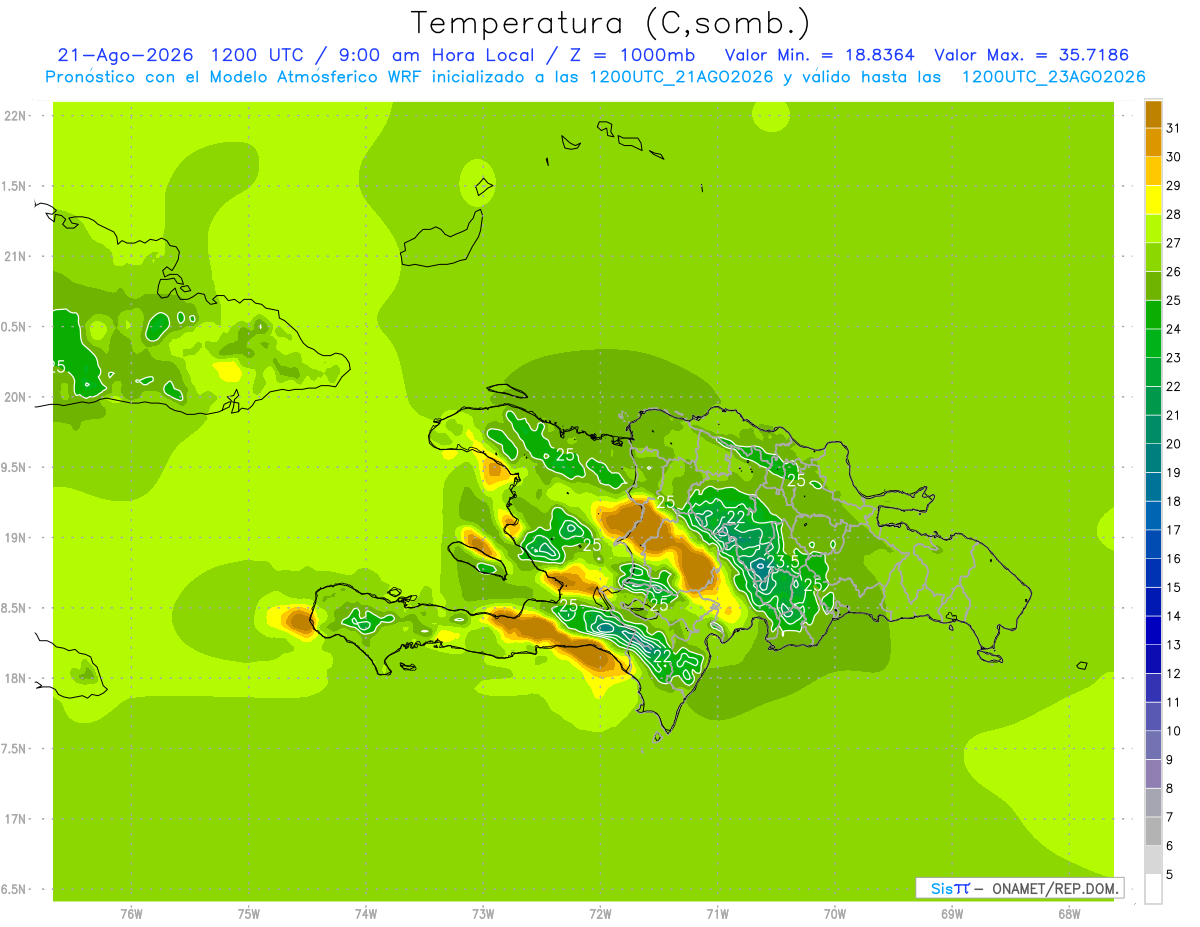1200x927 pixels.
Task: Click the "Valor Min. = 18.8364" readout
Action: [x=819, y=55]
